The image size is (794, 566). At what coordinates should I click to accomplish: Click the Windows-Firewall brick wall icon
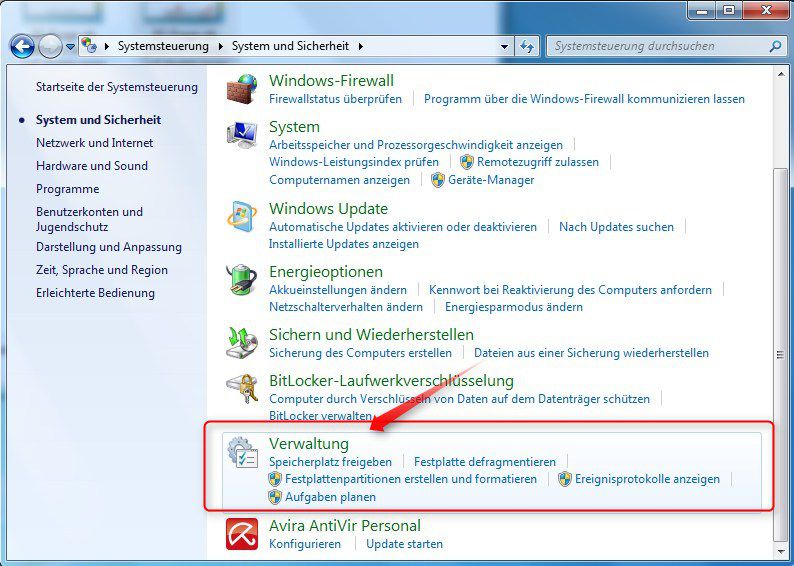[242, 89]
